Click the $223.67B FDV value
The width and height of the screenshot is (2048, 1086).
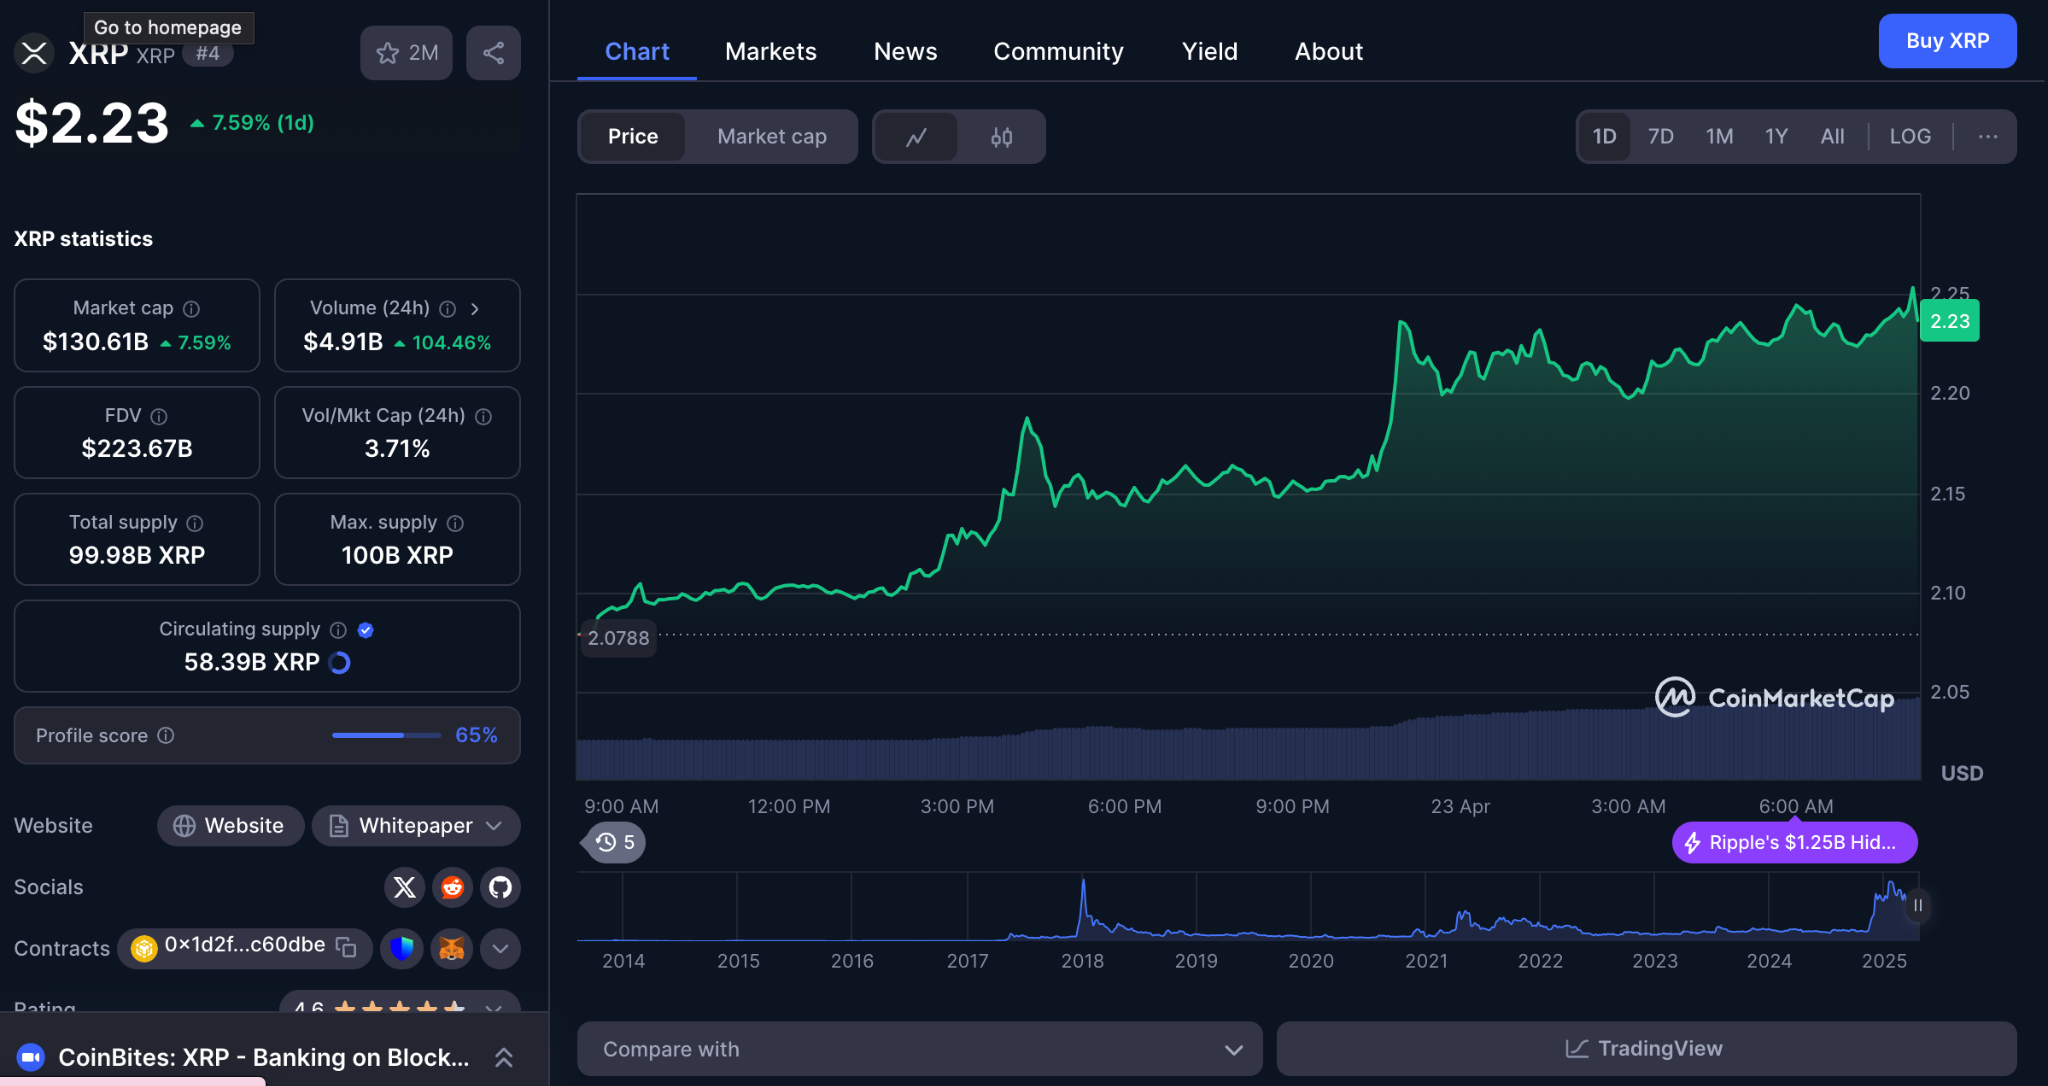(x=137, y=449)
